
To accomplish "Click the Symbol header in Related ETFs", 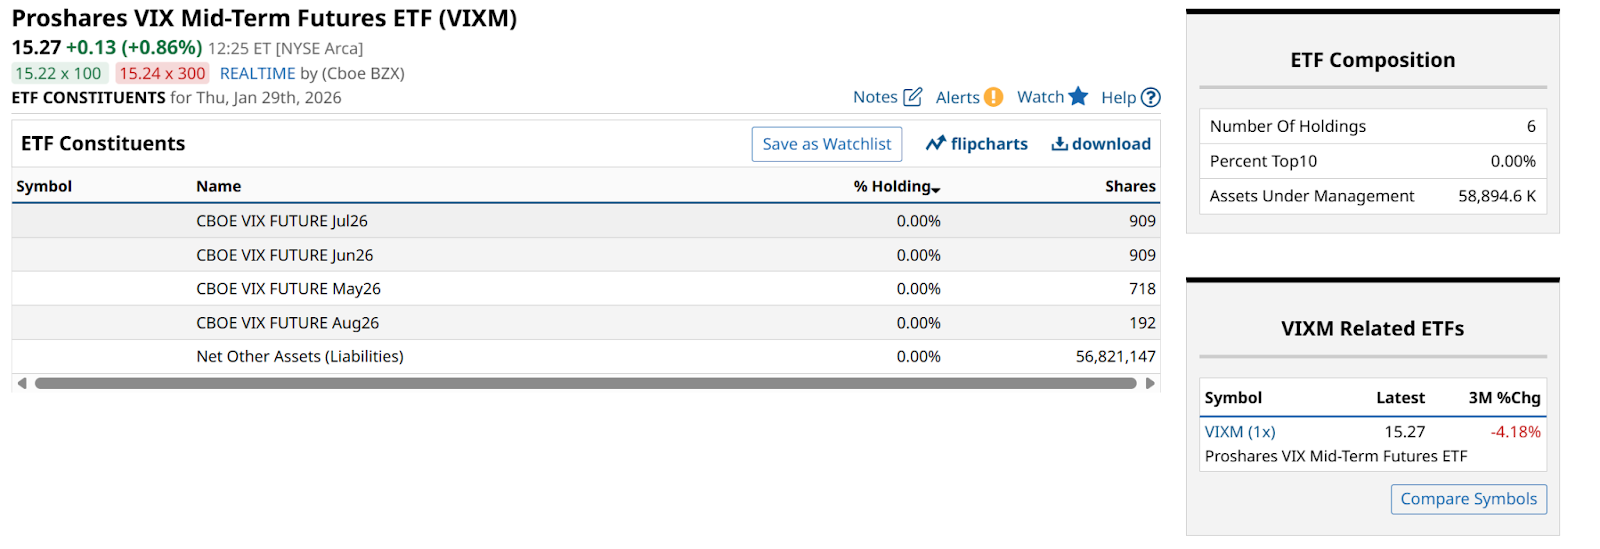I will (1233, 398).
